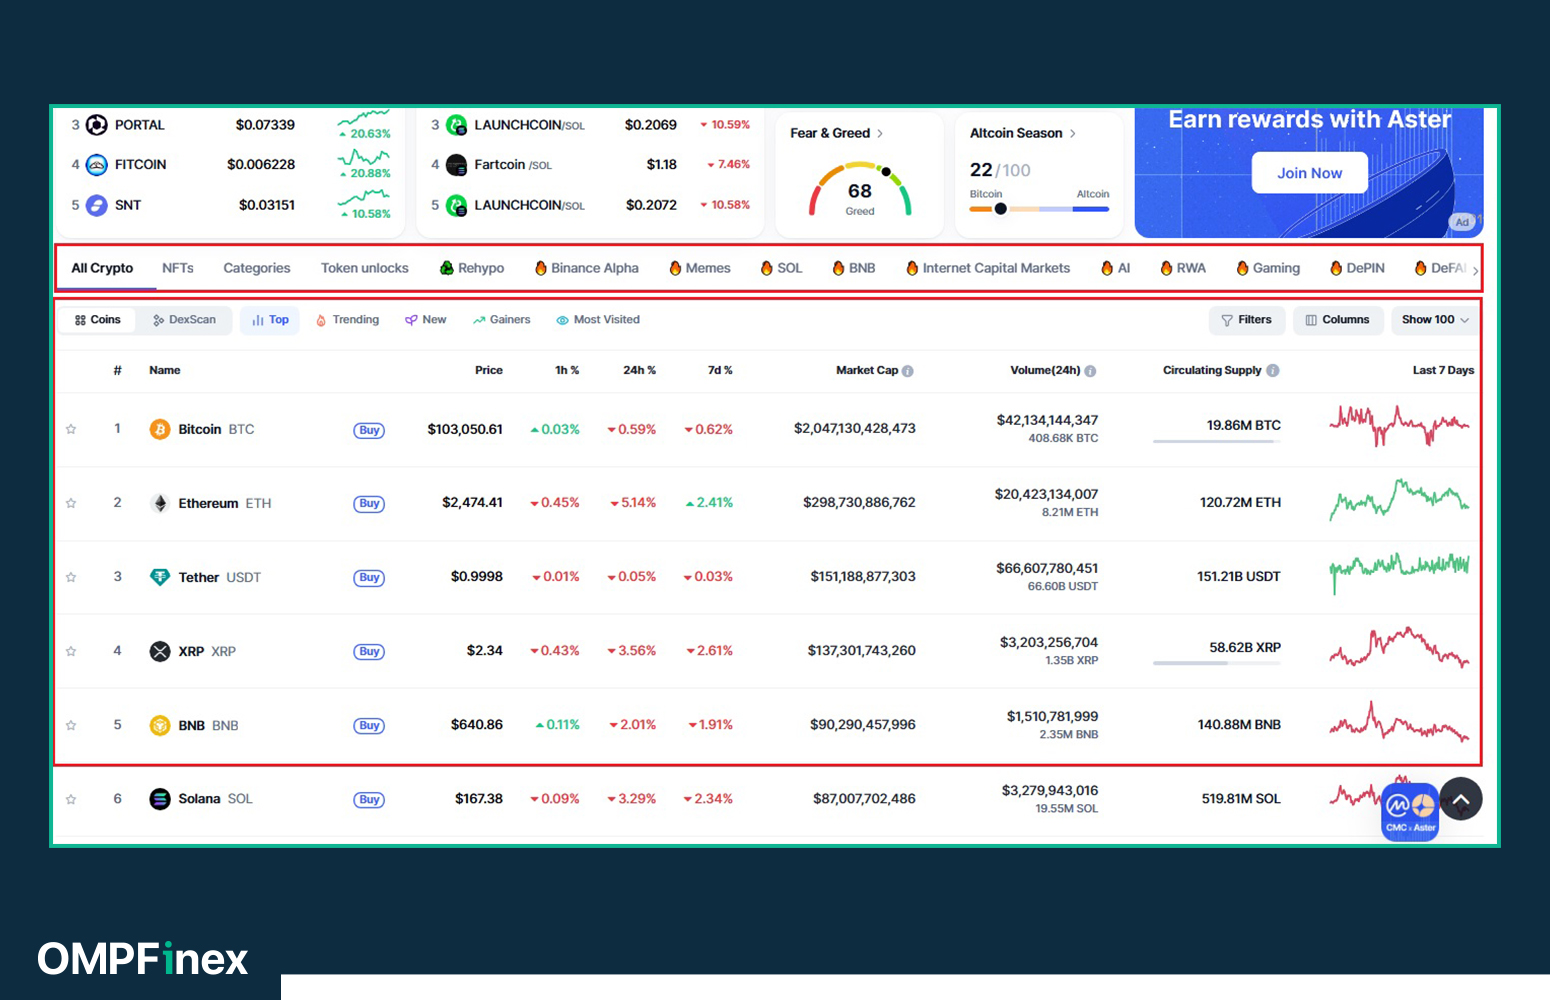Switch to DexScan view
This screenshot has height=1000, width=1550.
tap(185, 320)
